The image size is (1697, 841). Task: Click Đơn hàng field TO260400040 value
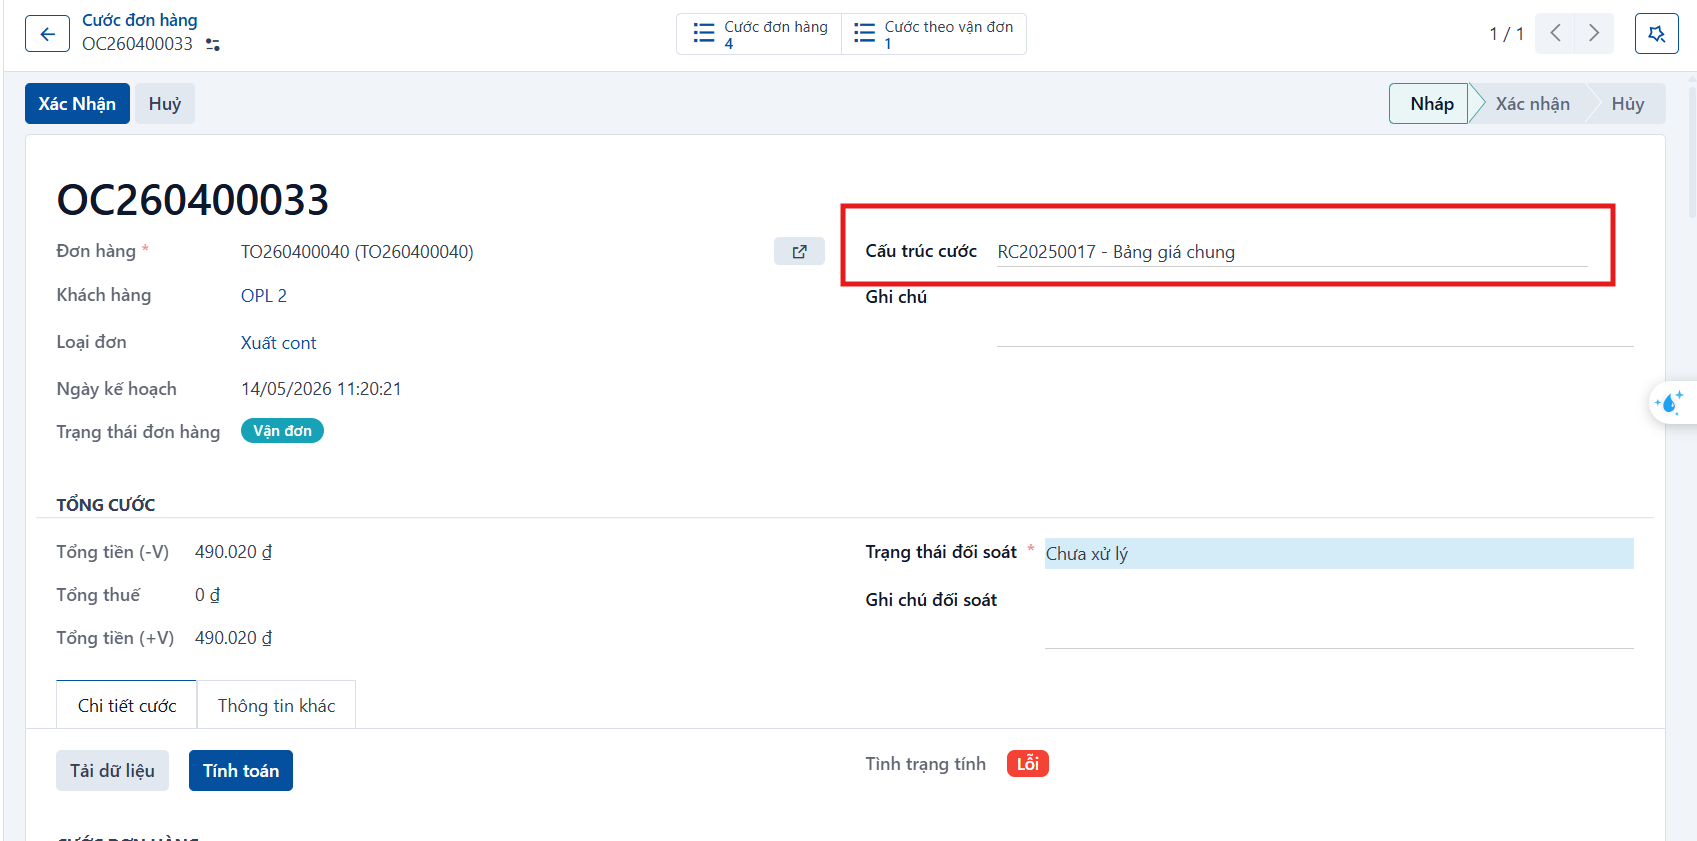pos(357,252)
